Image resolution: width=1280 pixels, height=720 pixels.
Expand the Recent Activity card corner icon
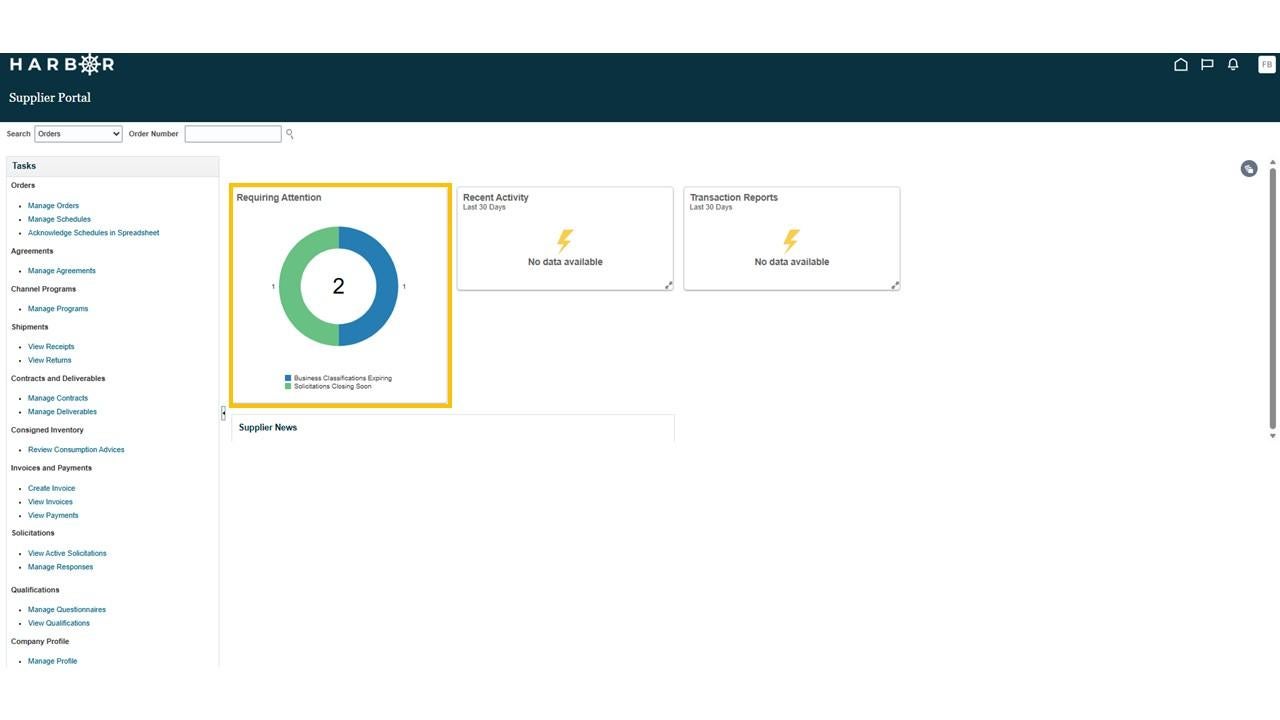click(669, 286)
